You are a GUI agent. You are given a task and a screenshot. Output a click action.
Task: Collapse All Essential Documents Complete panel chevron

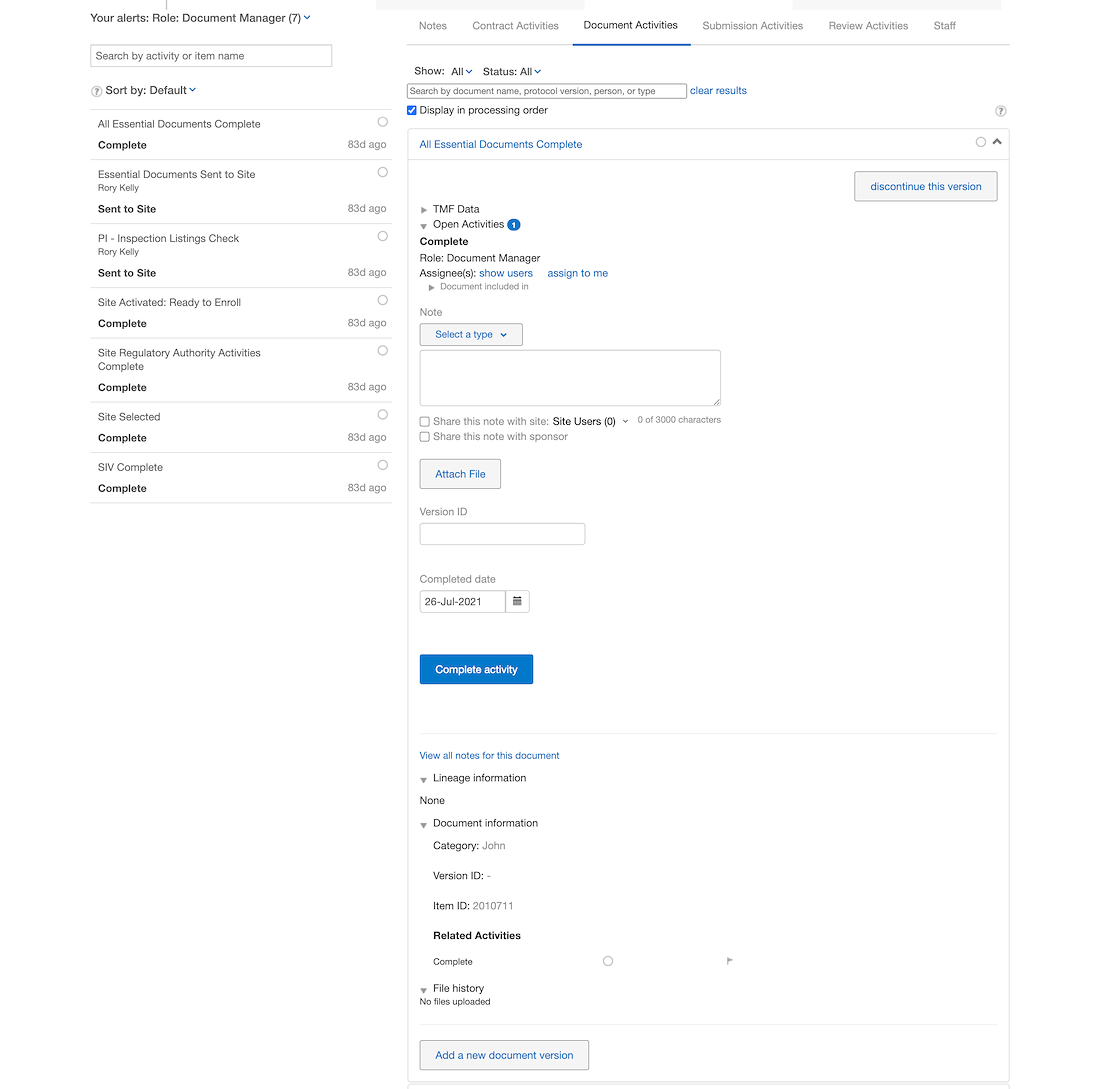point(997,142)
